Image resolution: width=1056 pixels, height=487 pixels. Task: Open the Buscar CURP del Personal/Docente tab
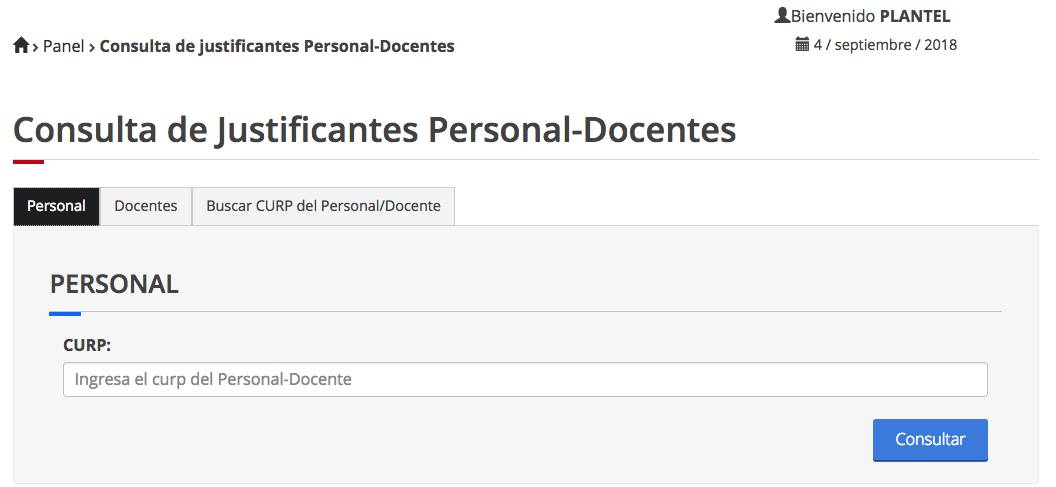(323, 206)
